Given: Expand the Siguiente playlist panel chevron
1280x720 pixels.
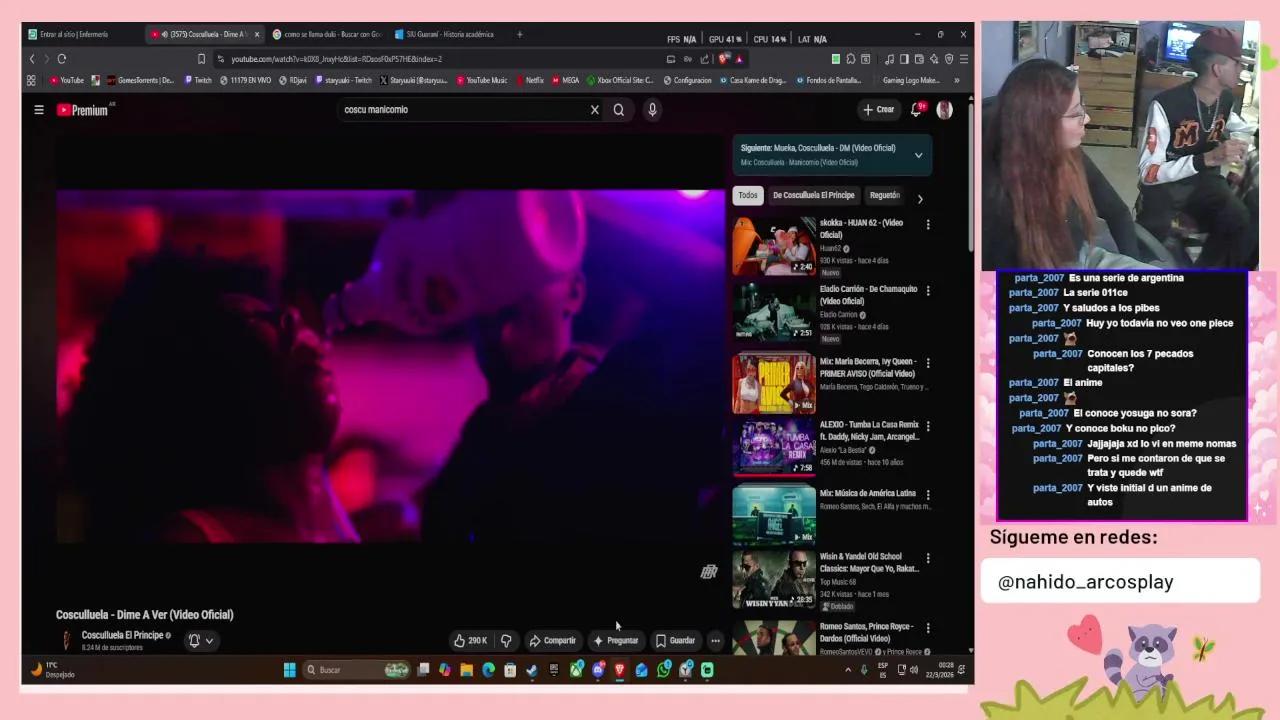Looking at the screenshot, I should coord(918,155).
